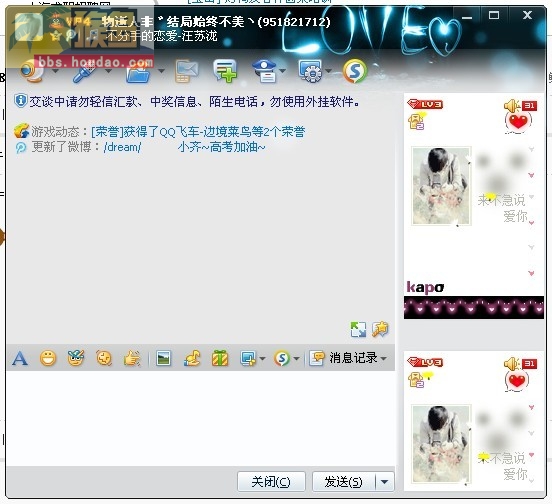This screenshot has width=552, height=504.
Task: Open video call options dropdown arrow
Action: (x=56, y=71)
